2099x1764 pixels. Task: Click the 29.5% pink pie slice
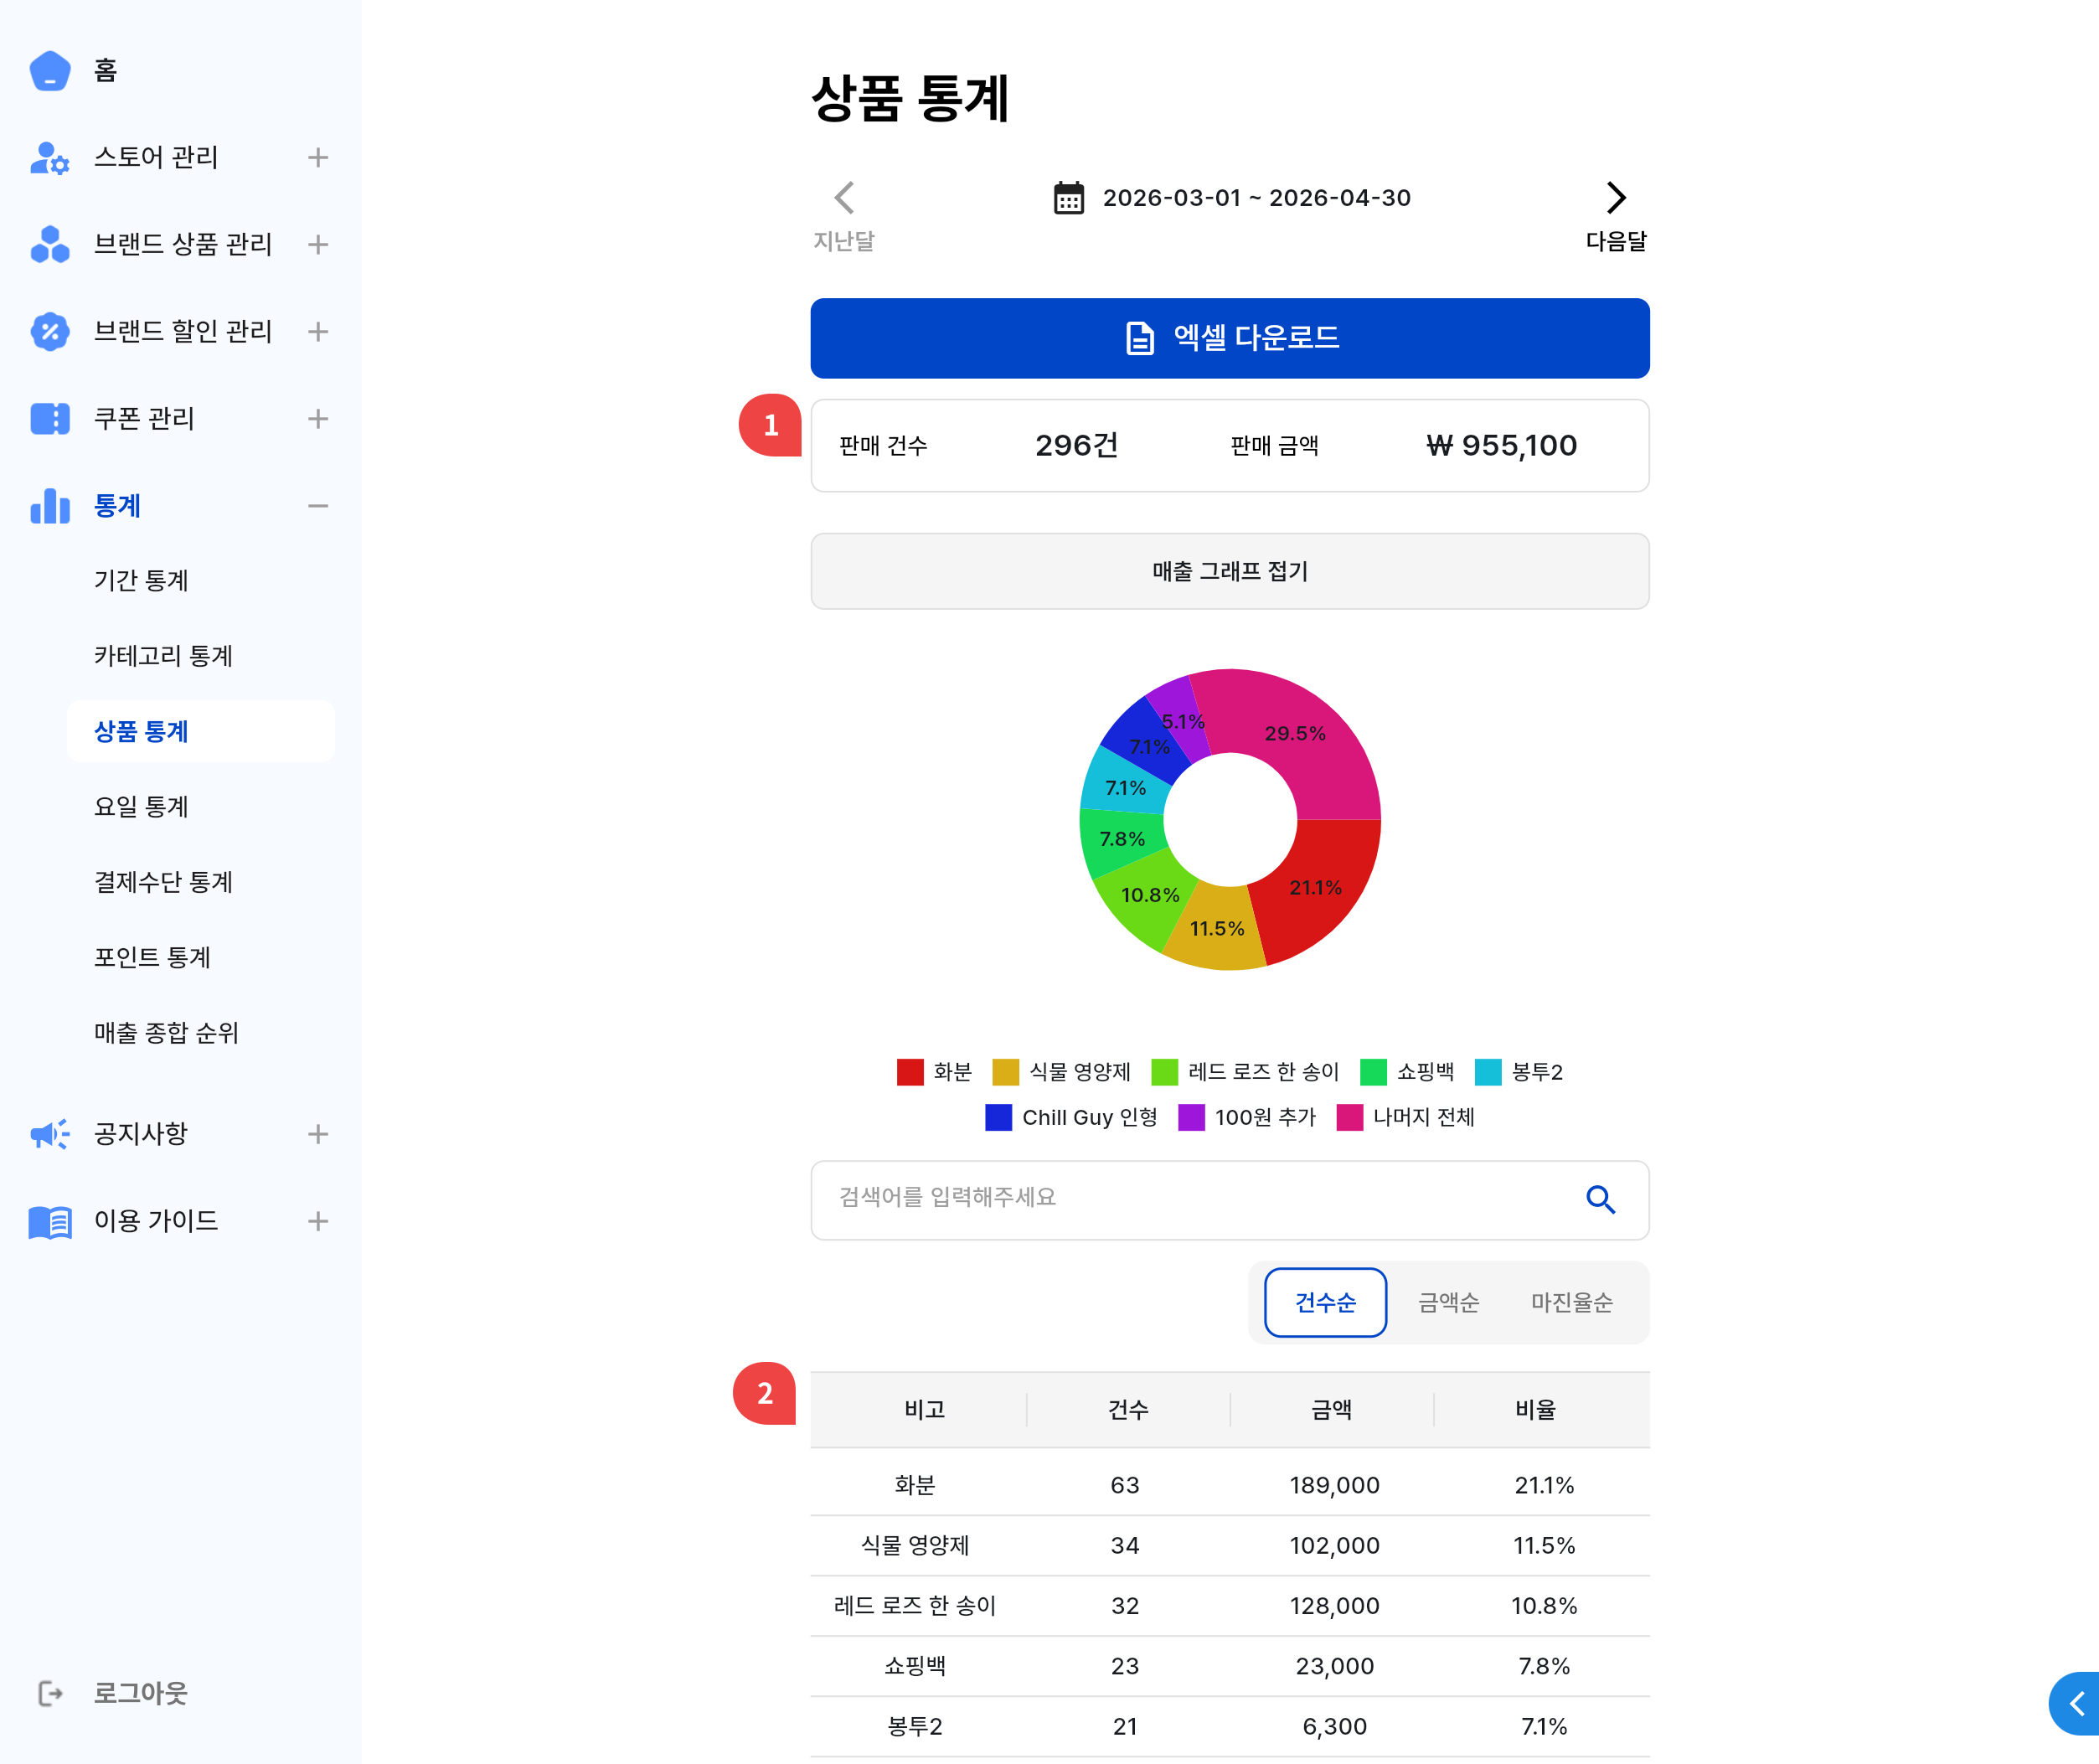coord(1295,733)
